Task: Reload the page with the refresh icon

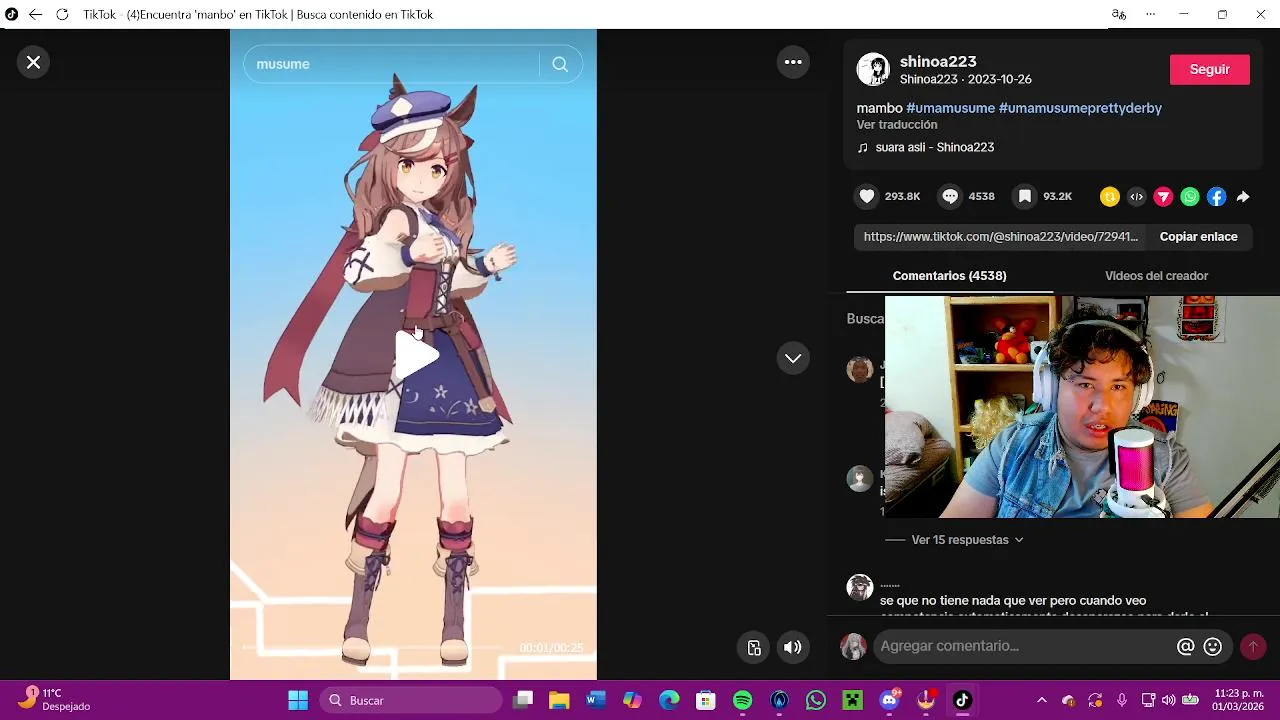Action: pos(62,14)
